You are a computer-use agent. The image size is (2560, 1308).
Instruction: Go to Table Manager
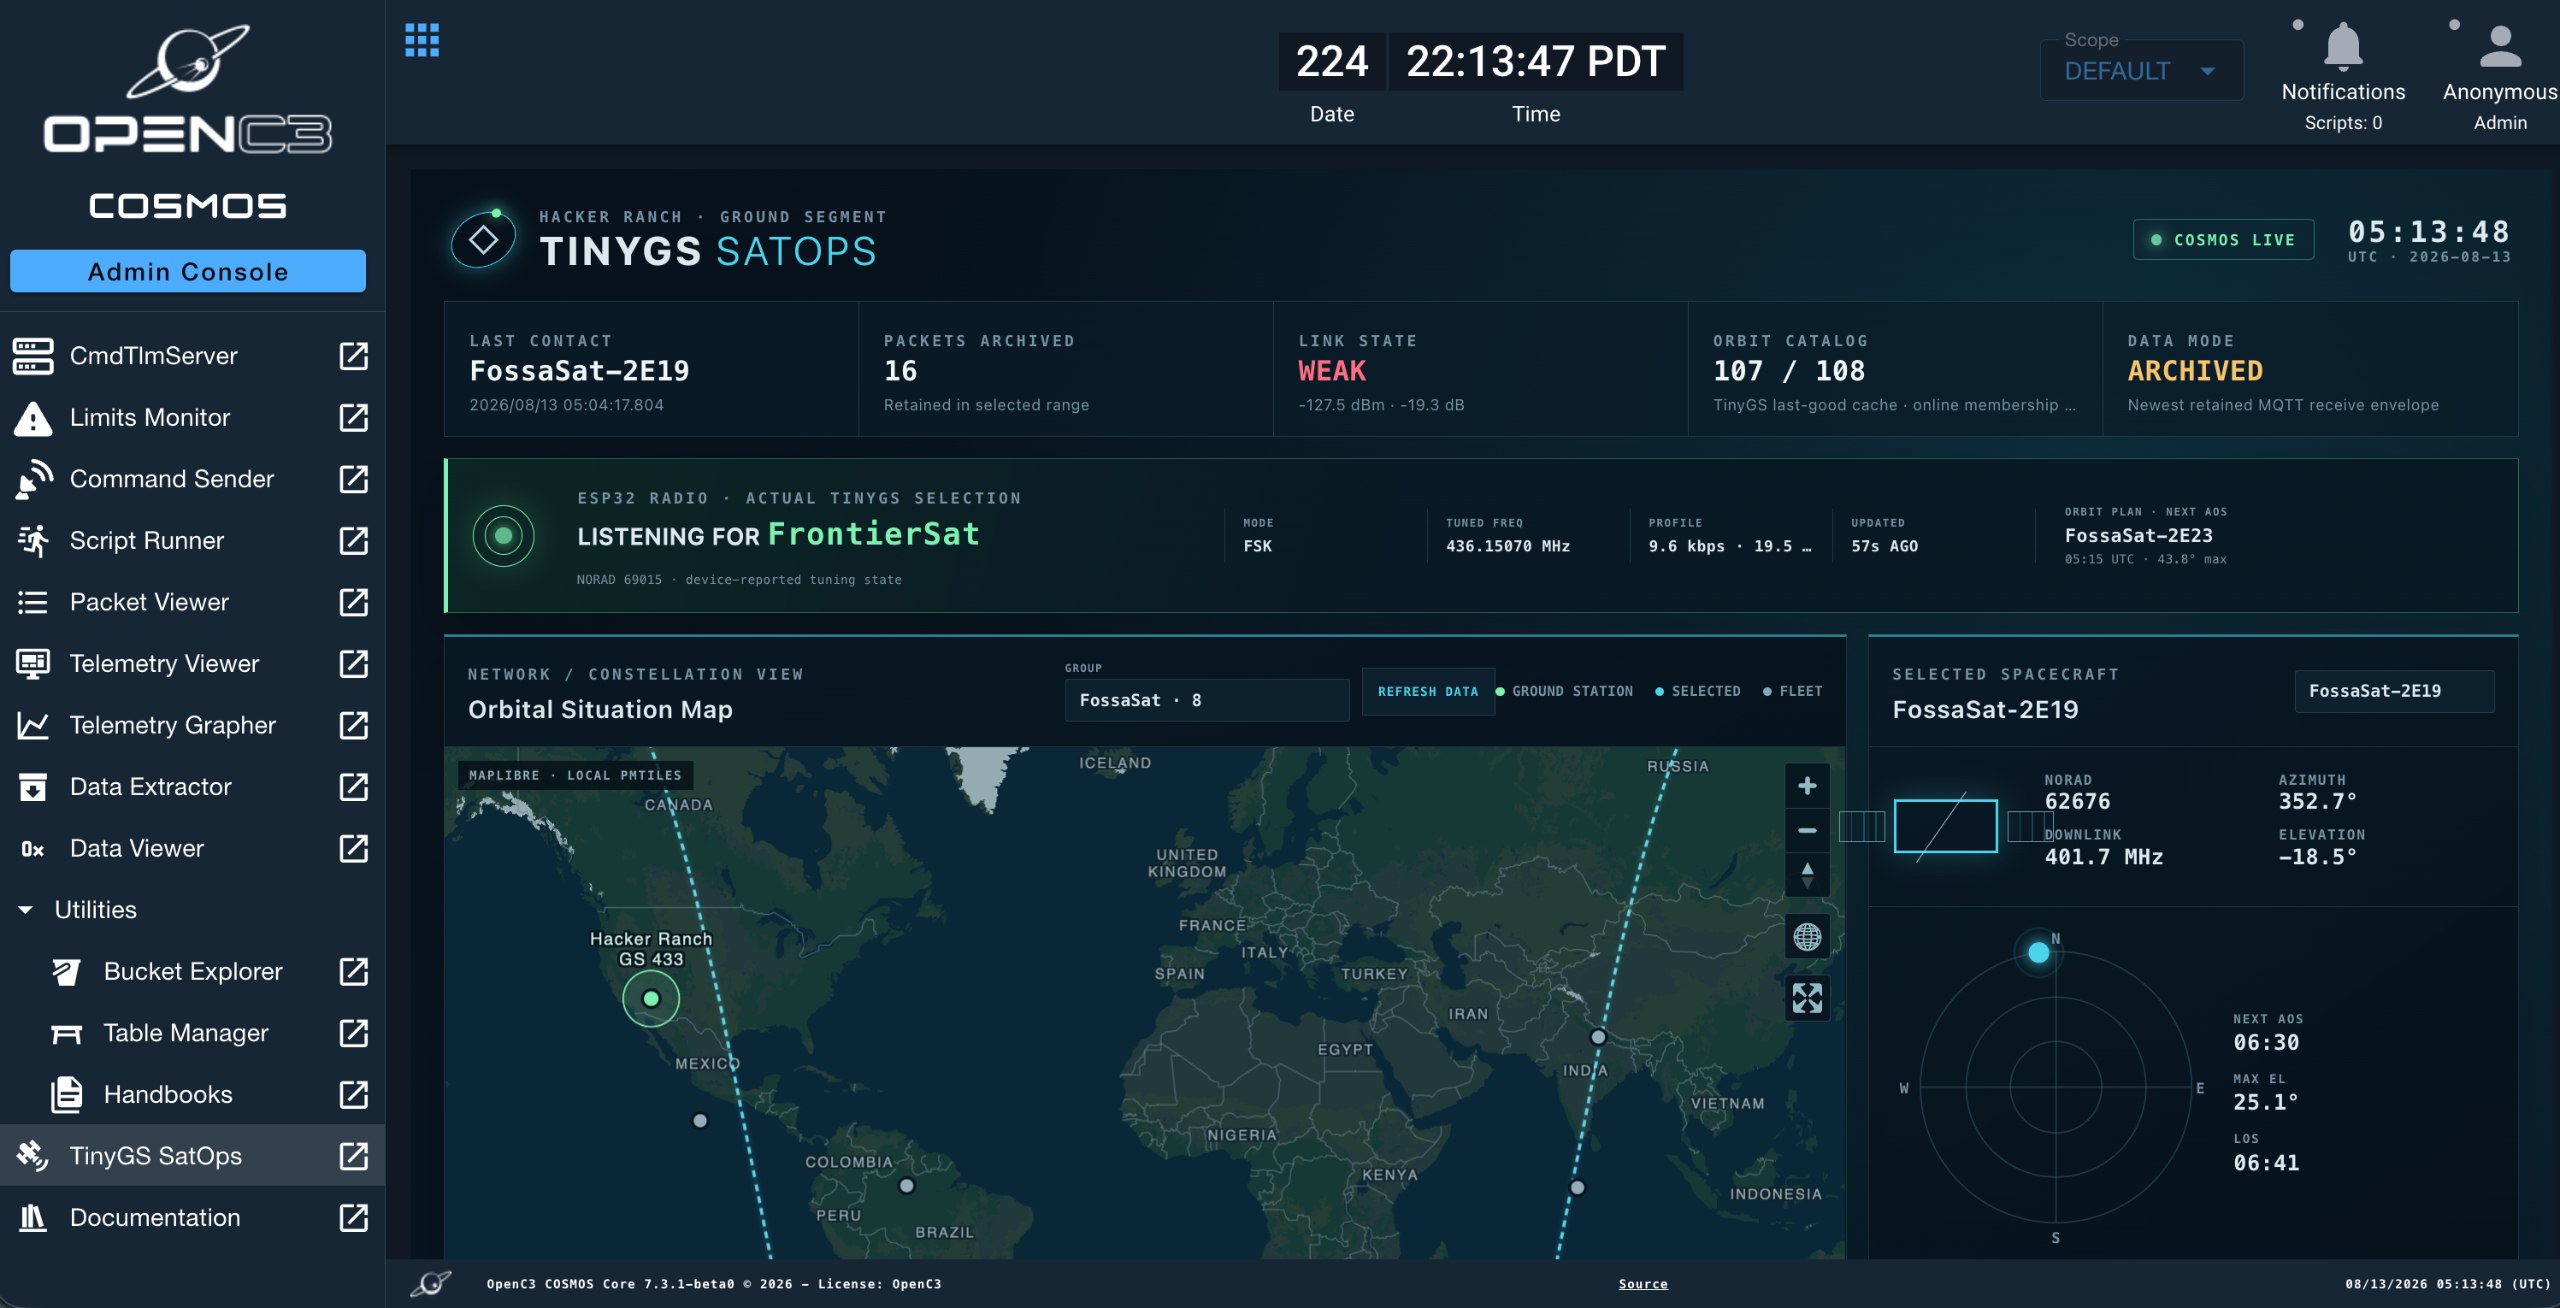(x=186, y=1033)
